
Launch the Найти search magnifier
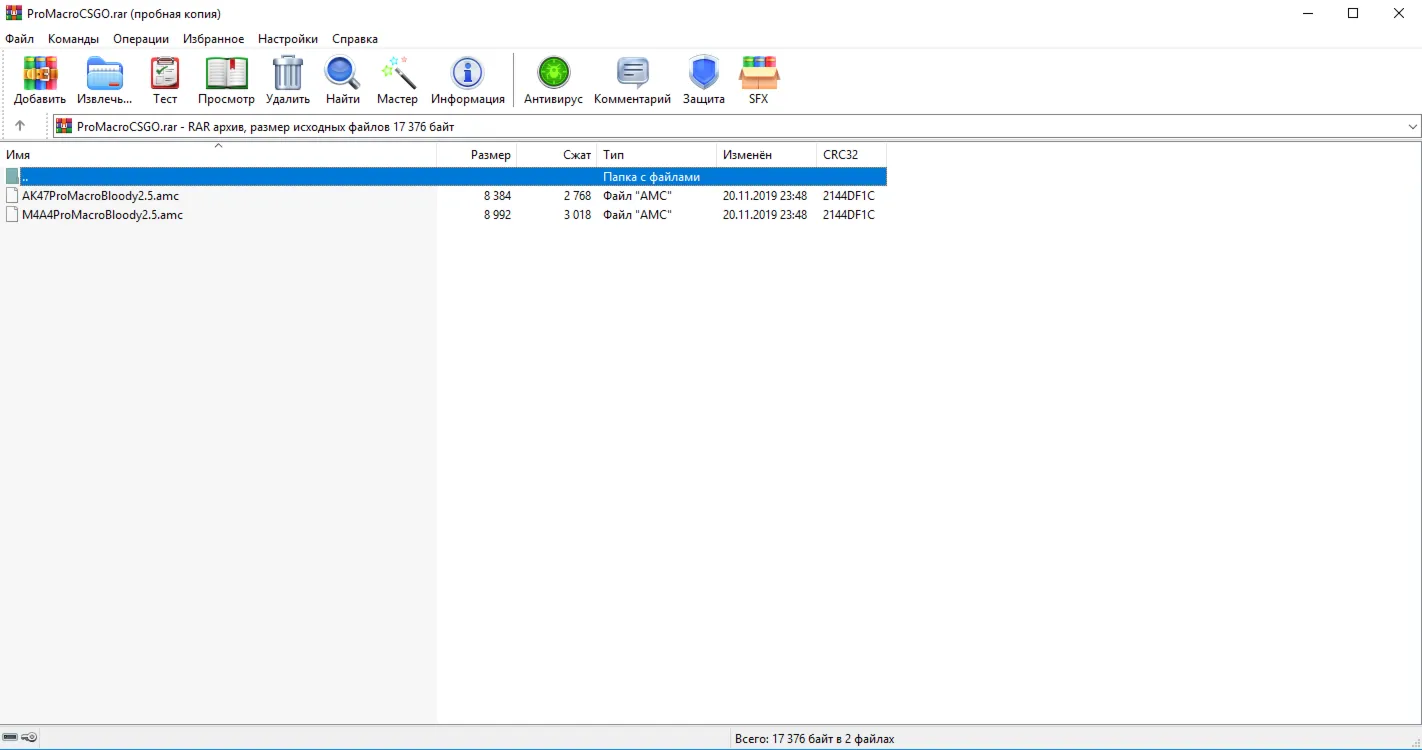pos(343,80)
